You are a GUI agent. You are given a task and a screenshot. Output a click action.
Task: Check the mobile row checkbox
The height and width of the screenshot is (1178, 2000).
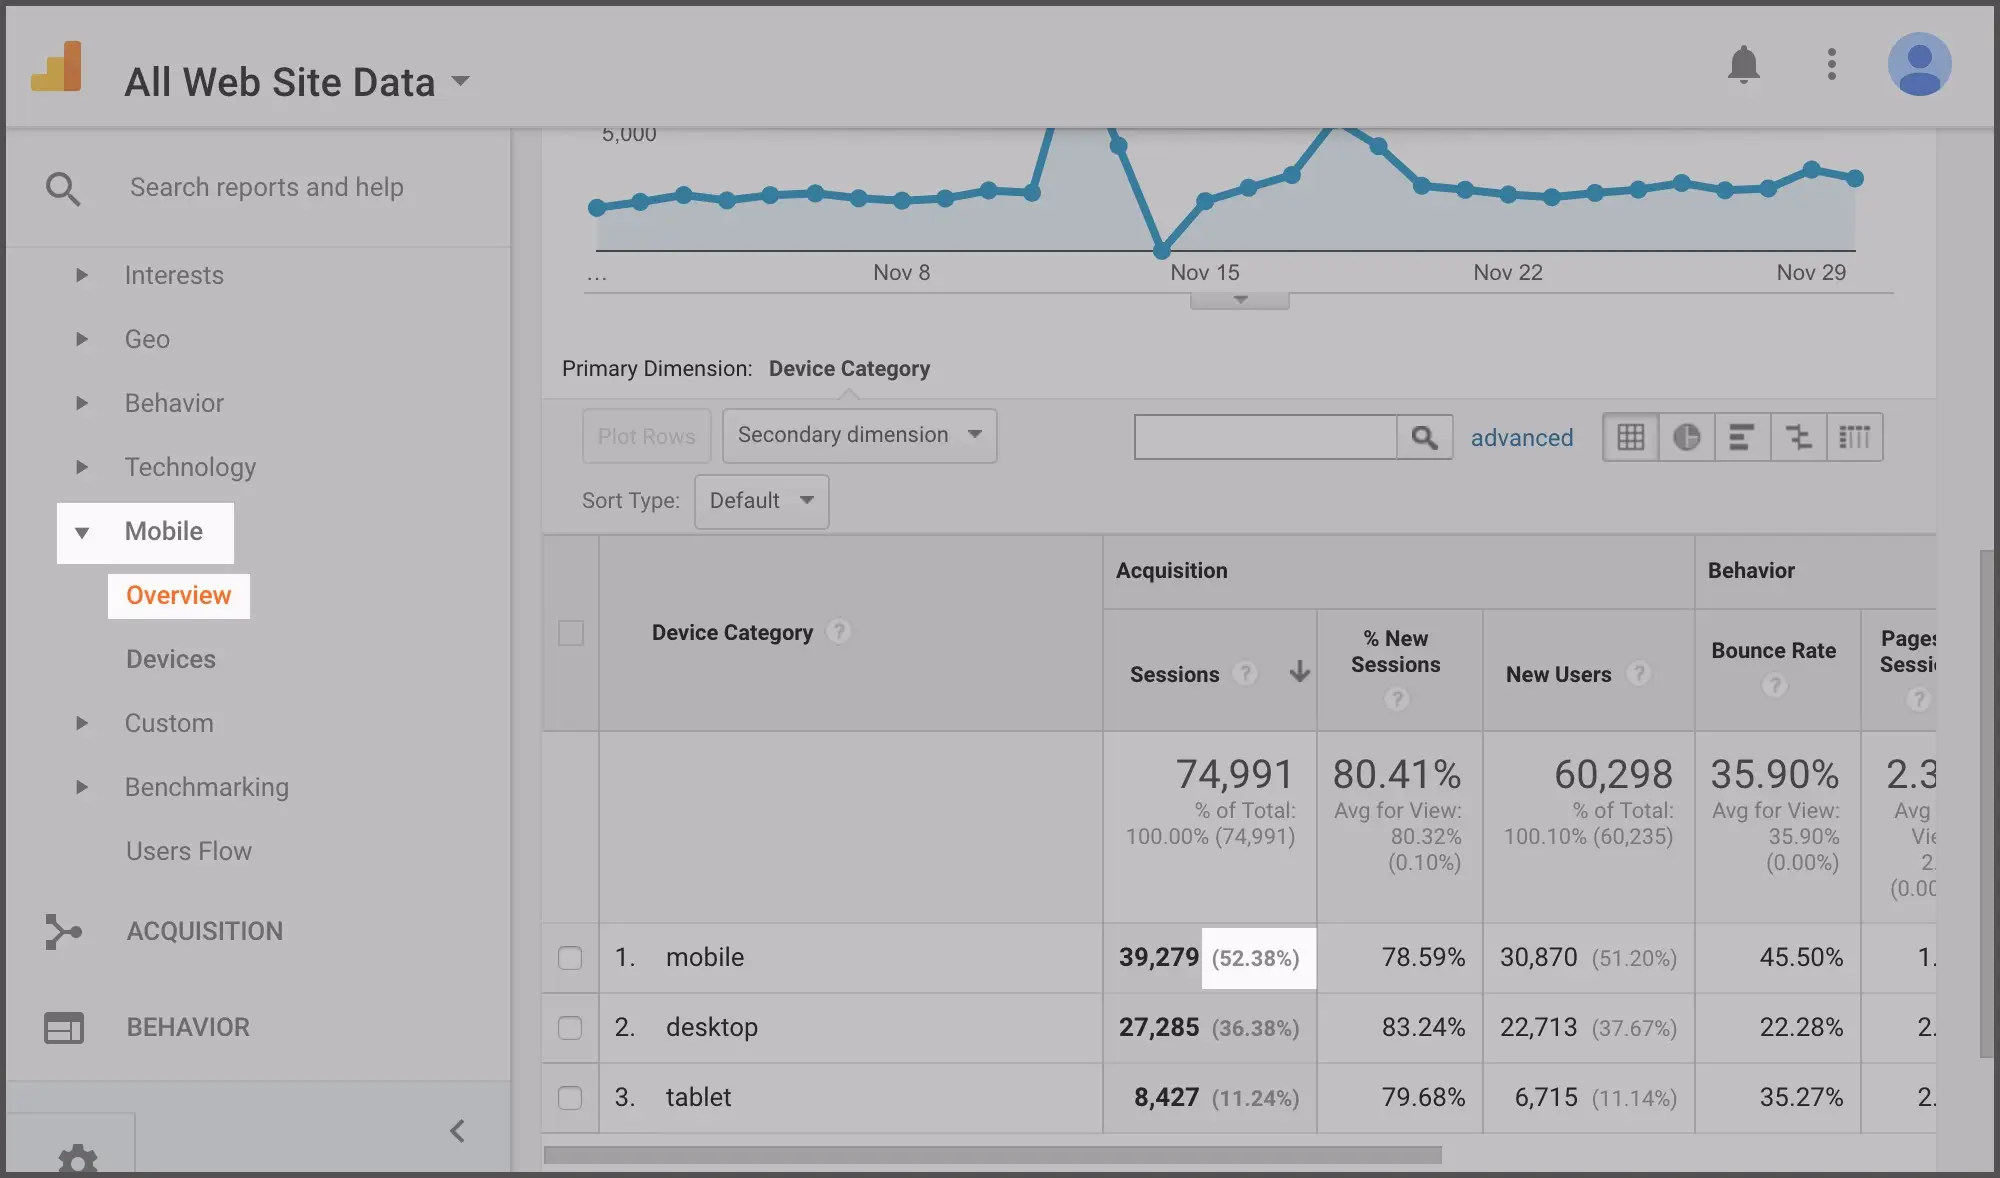pyautogui.click(x=570, y=958)
